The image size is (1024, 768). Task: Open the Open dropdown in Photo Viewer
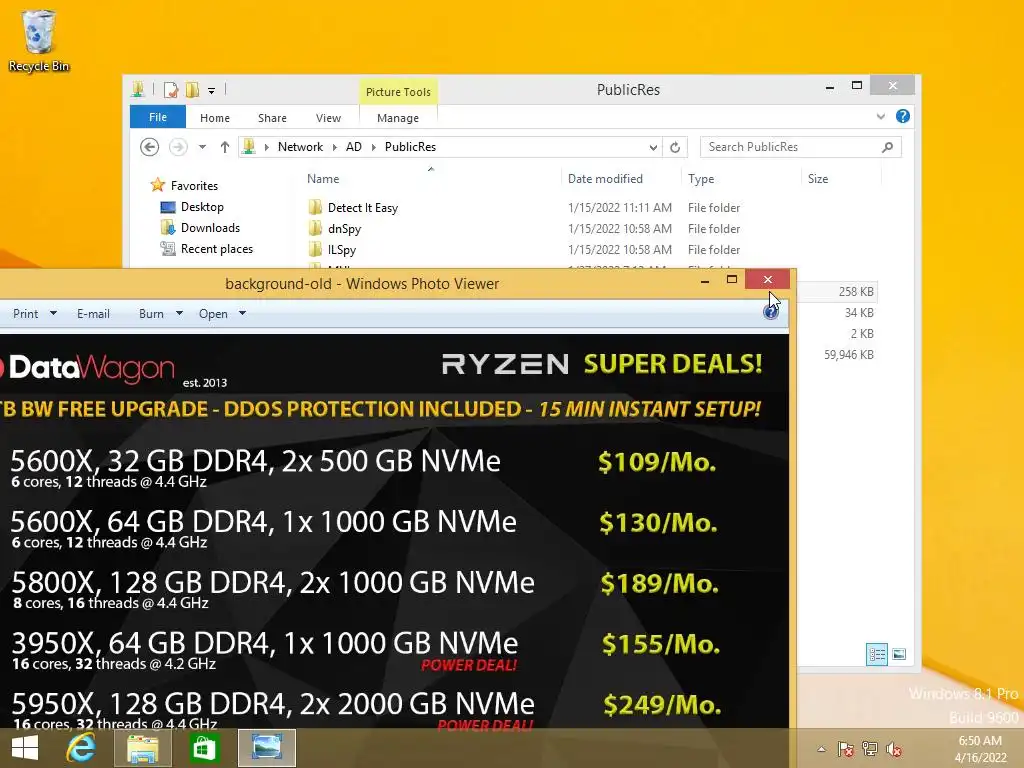pyautogui.click(x=242, y=313)
